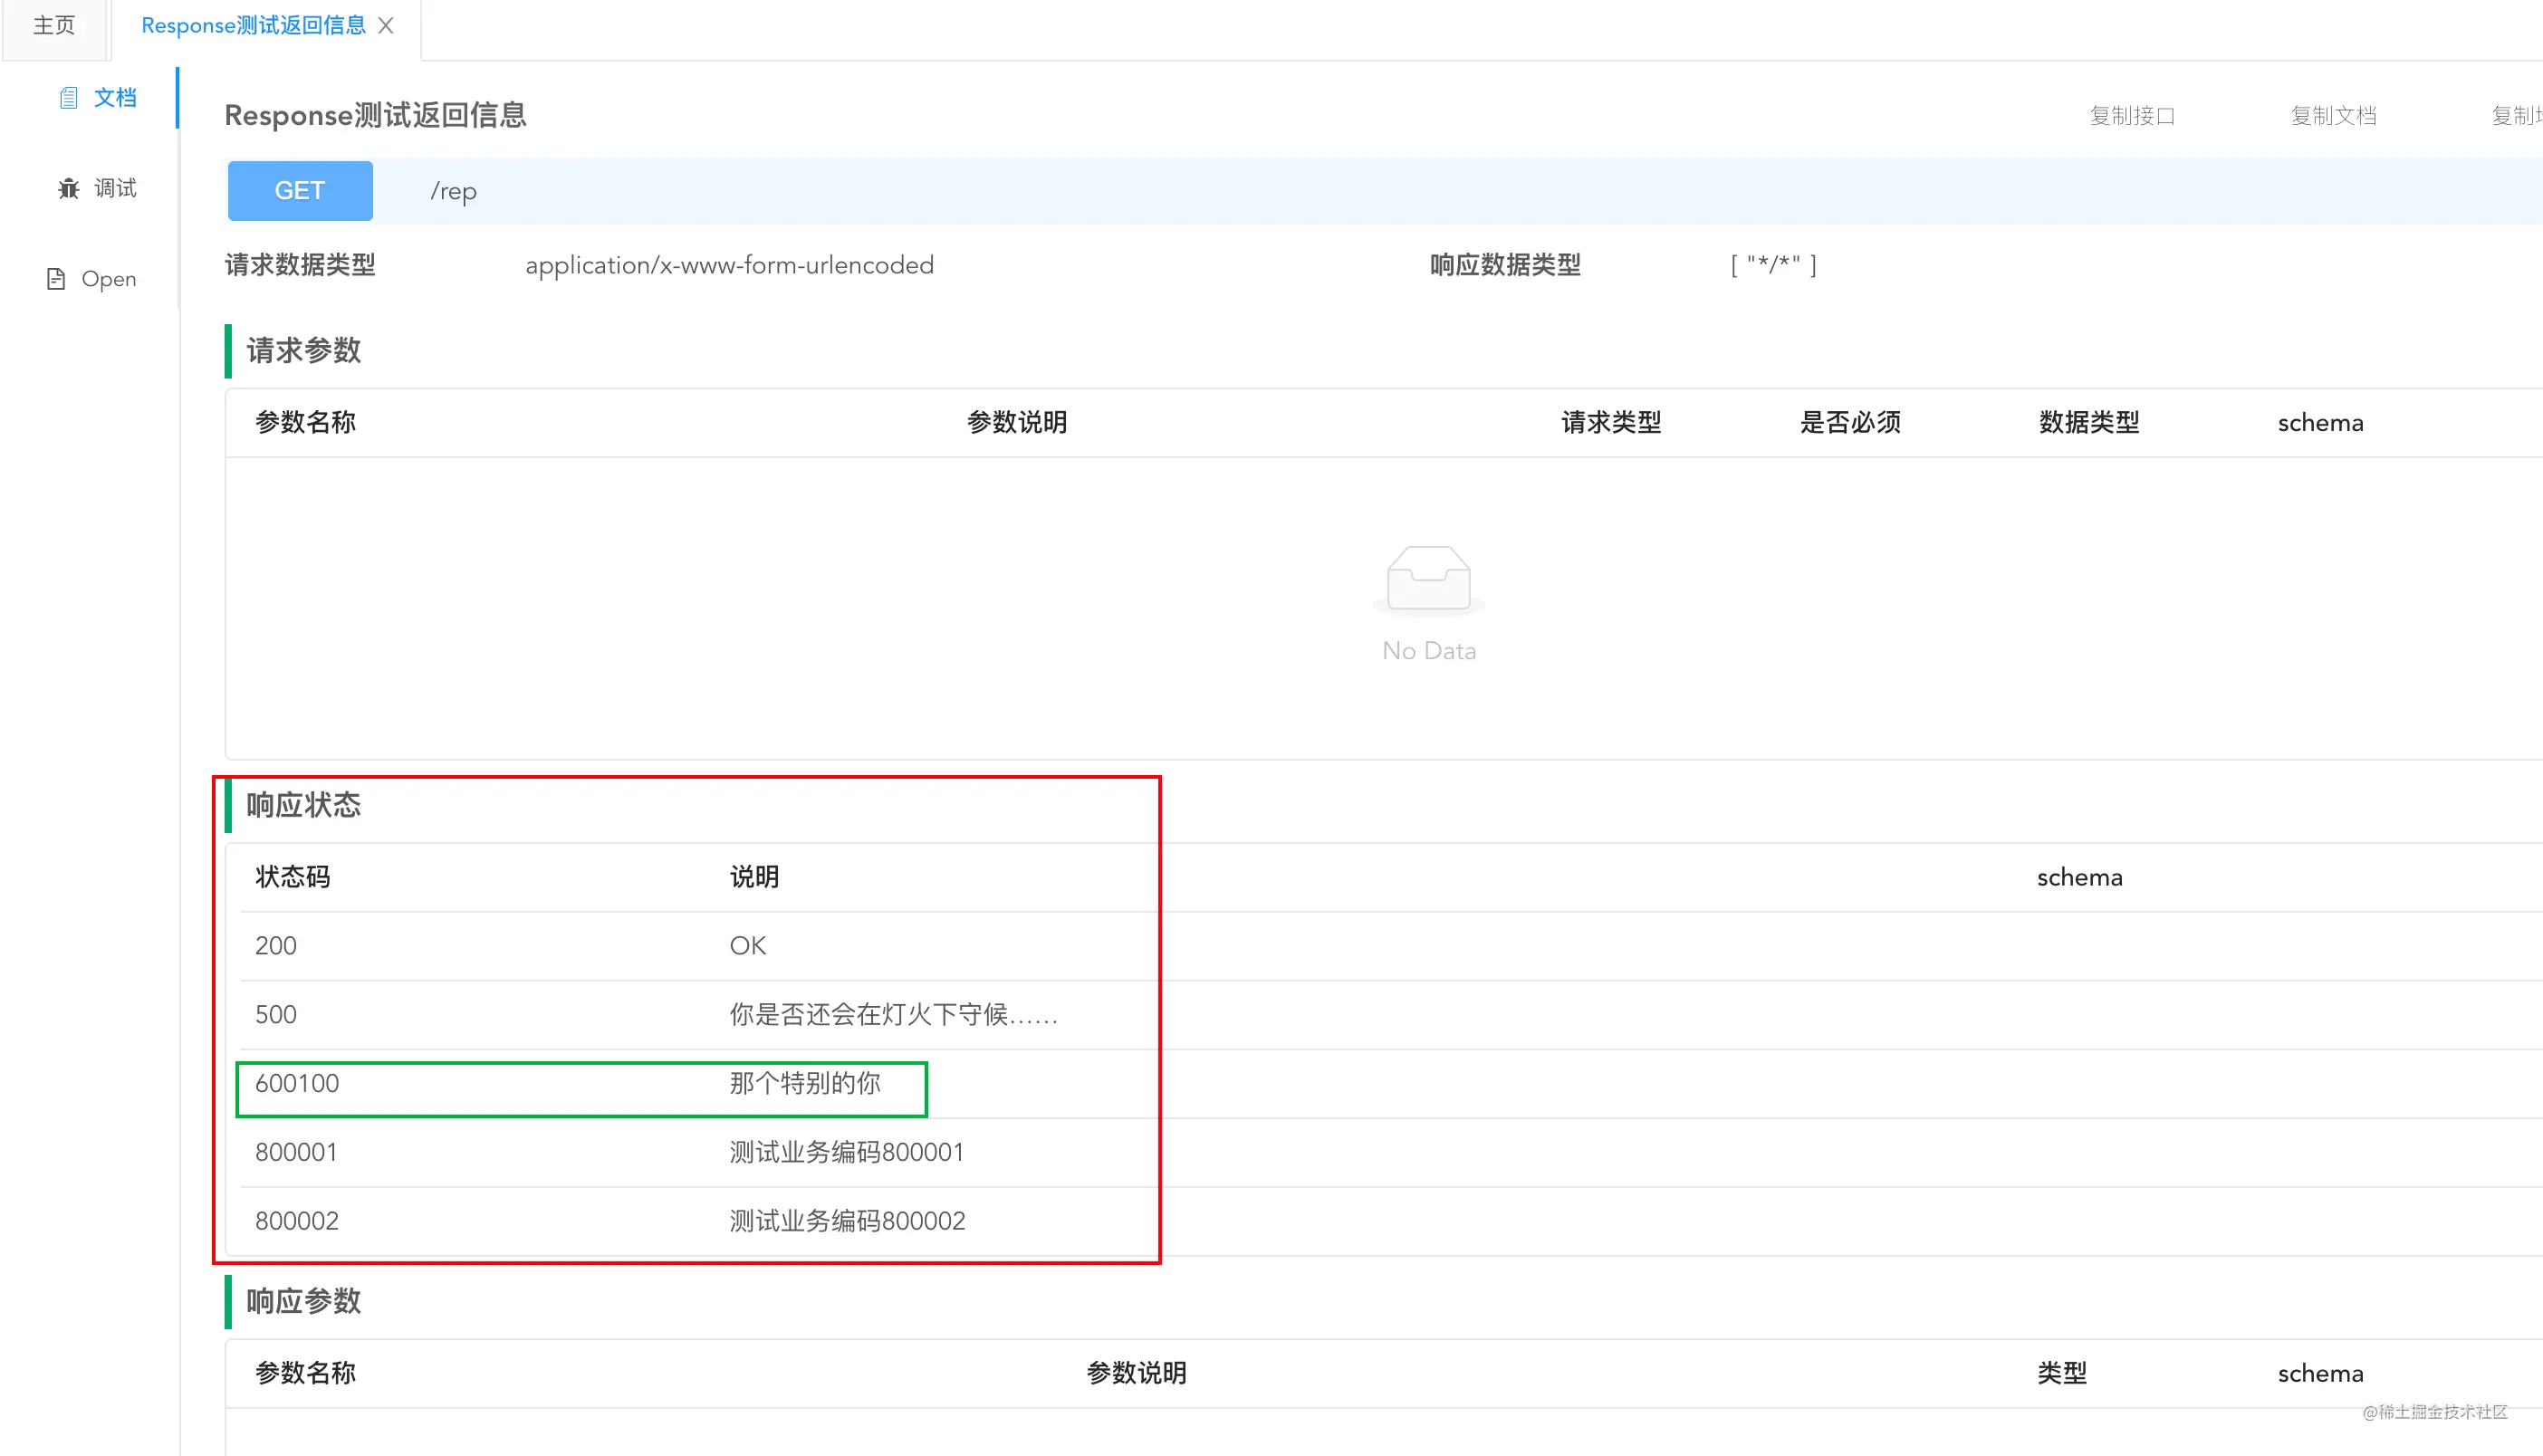The image size is (2543, 1456).
Task: Click 测试业务编码800001 description
Action: click(846, 1153)
